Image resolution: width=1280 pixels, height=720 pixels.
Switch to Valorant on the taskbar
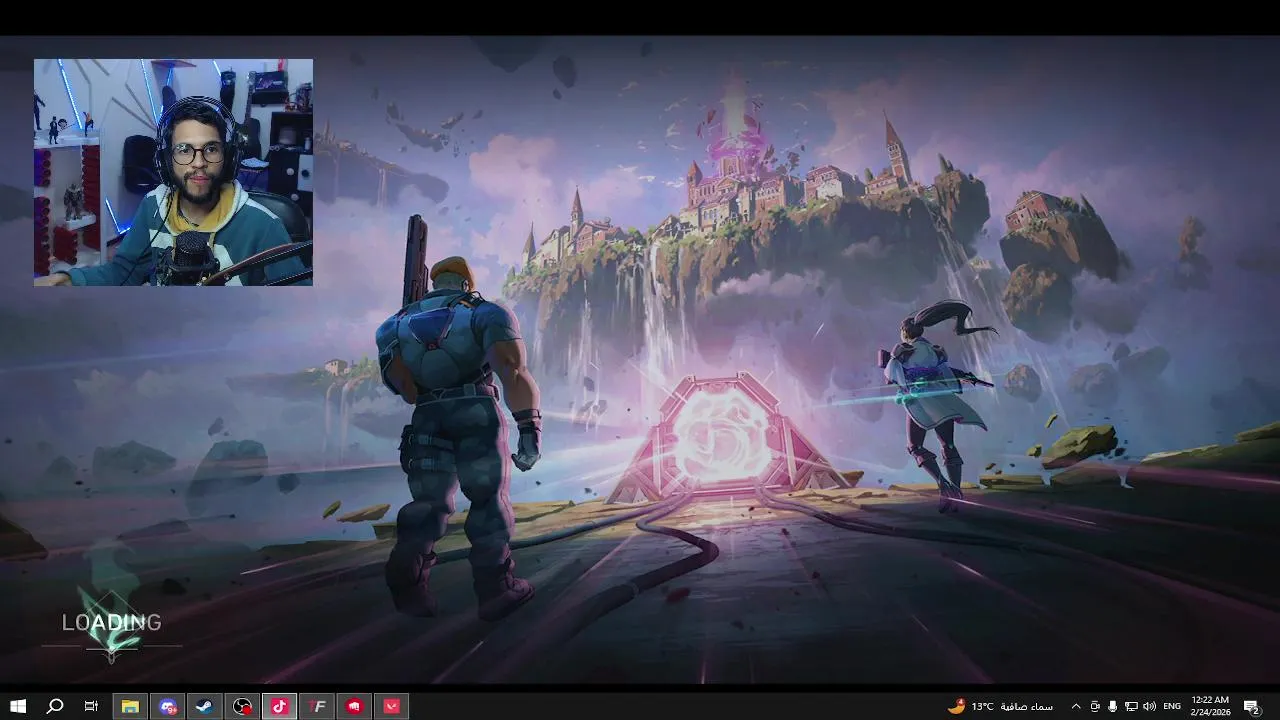click(x=392, y=706)
